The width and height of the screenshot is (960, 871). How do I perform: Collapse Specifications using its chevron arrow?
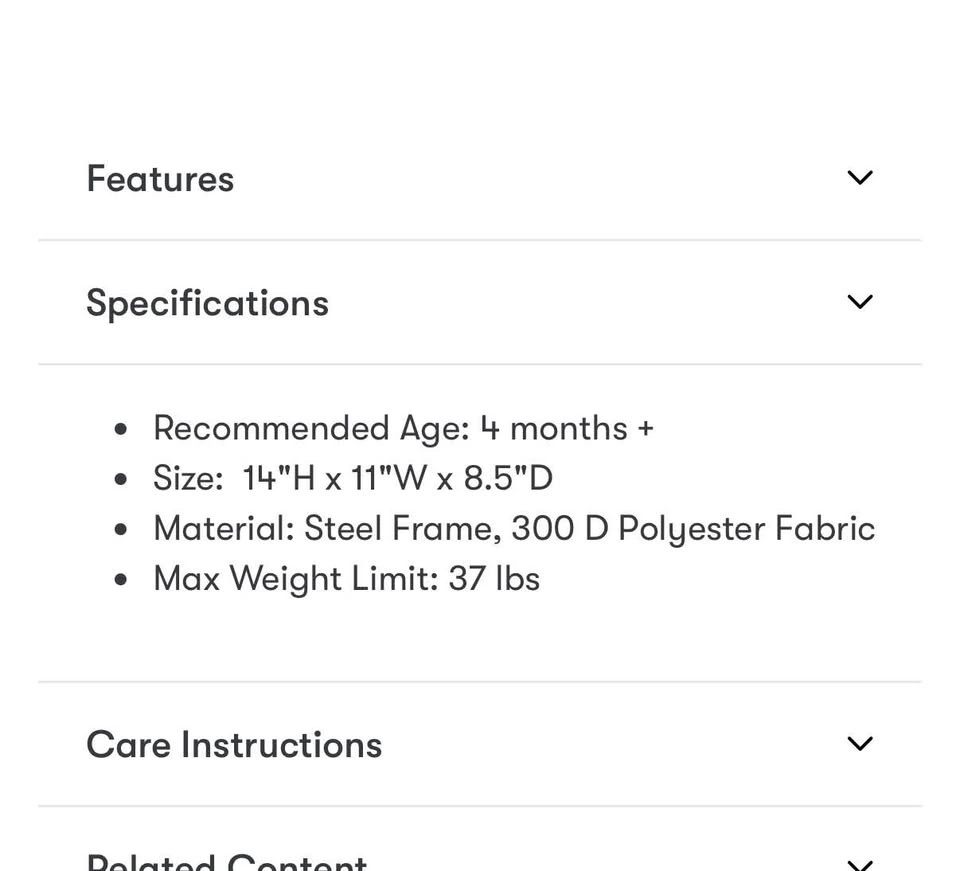860,302
